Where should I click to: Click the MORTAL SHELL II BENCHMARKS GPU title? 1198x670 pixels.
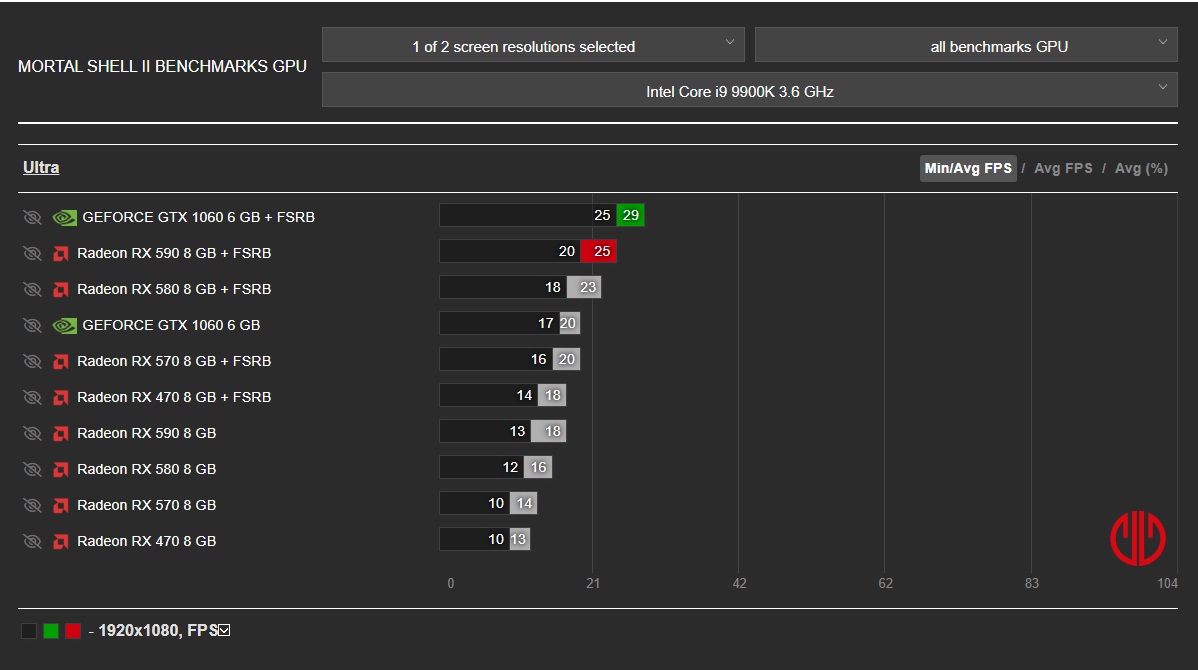(162, 66)
